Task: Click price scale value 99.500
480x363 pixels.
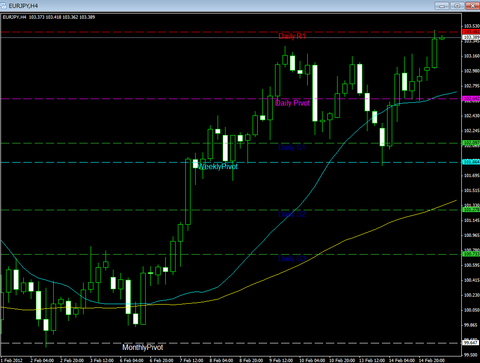Action: click(x=472, y=355)
